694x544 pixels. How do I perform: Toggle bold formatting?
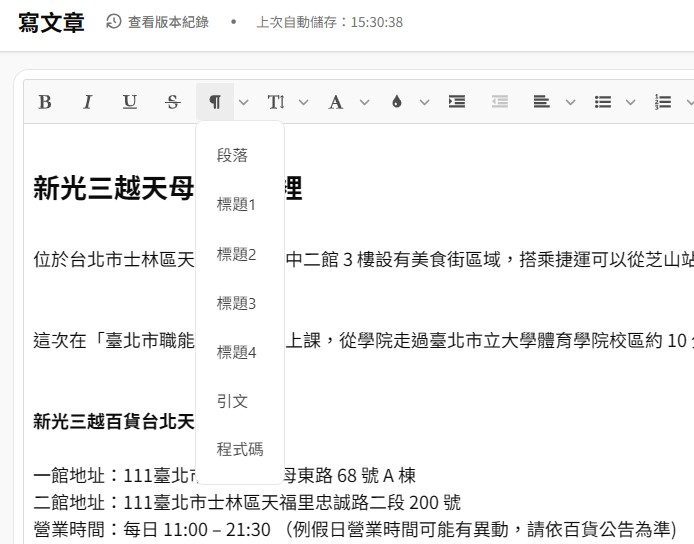(x=45, y=102)
